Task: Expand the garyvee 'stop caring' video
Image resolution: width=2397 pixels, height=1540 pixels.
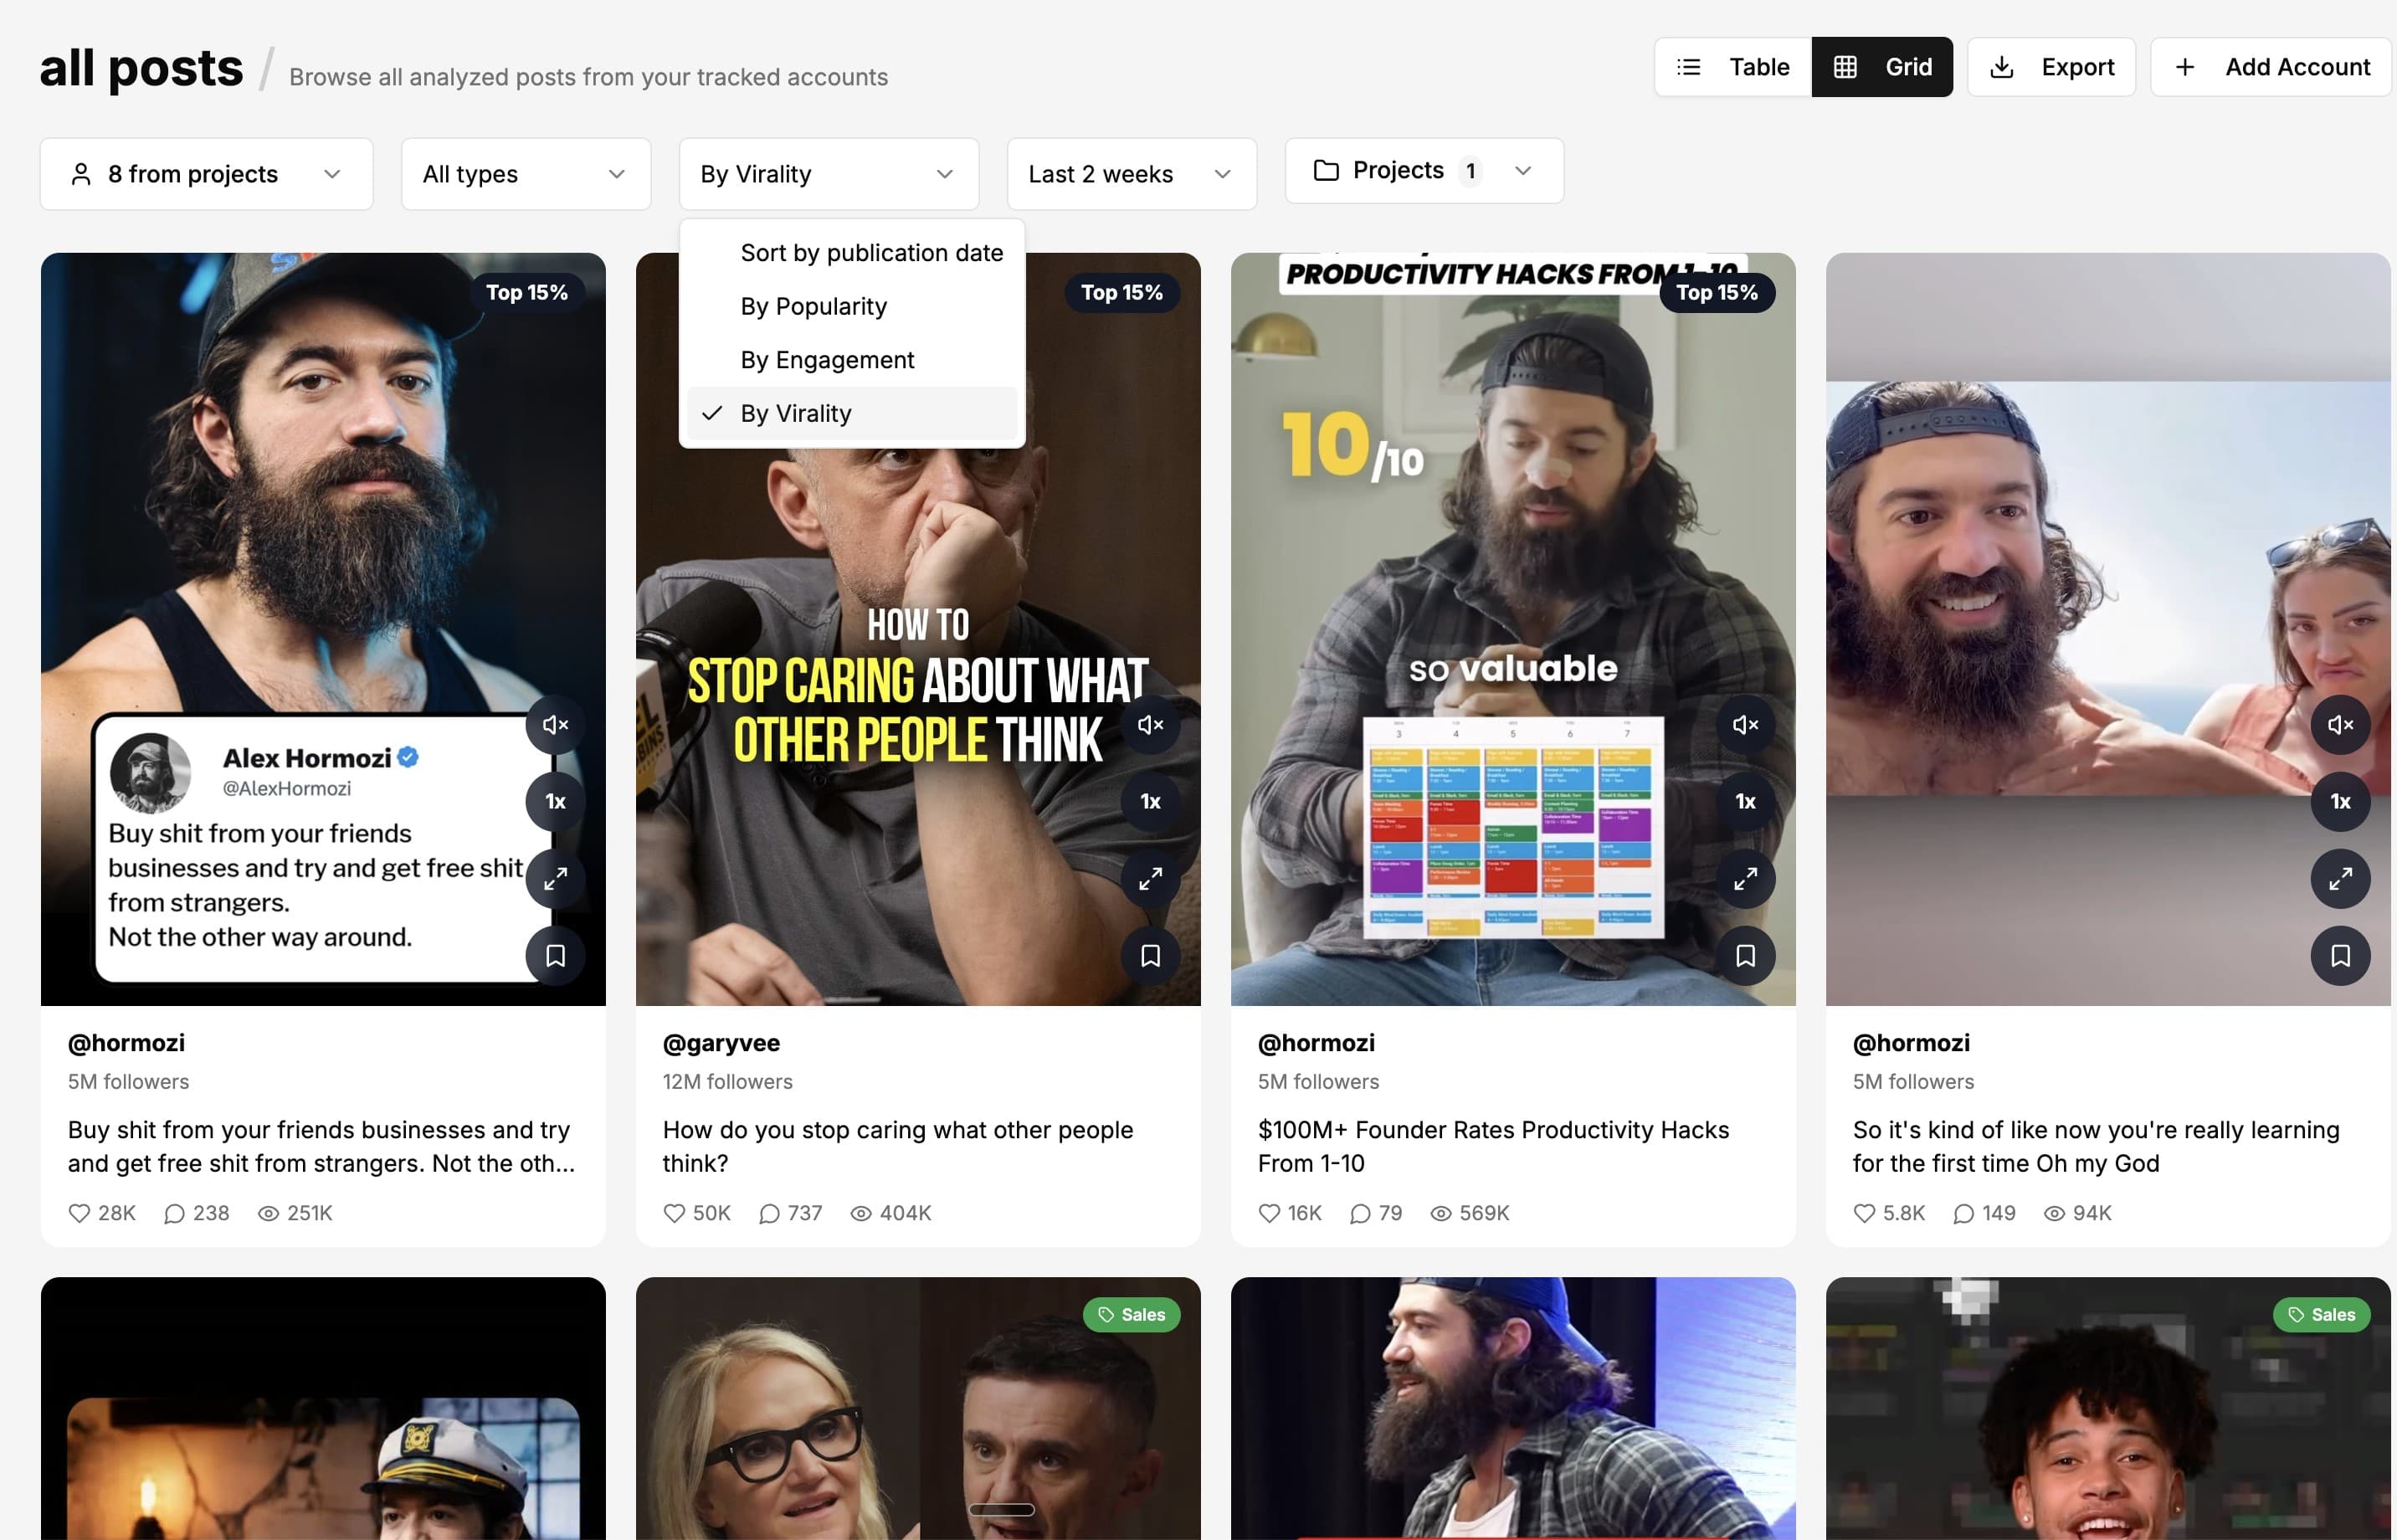Action: [x=1150, y=878]
